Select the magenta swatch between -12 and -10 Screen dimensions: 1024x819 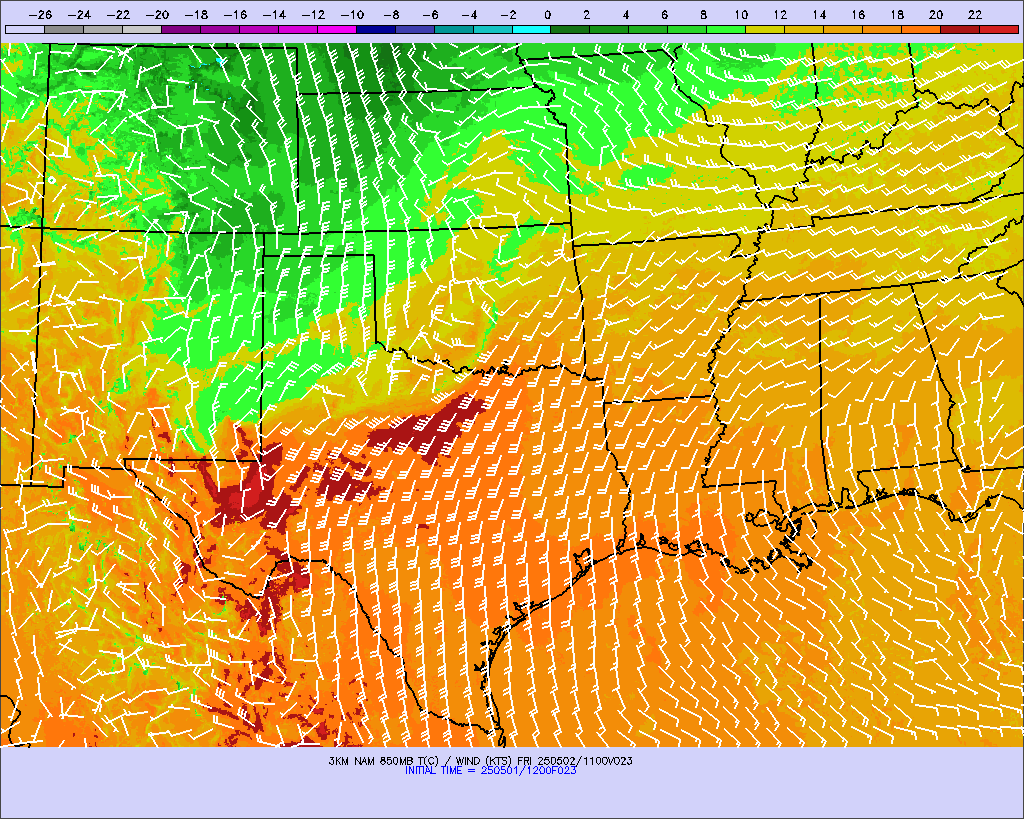[x=336, y=29]
